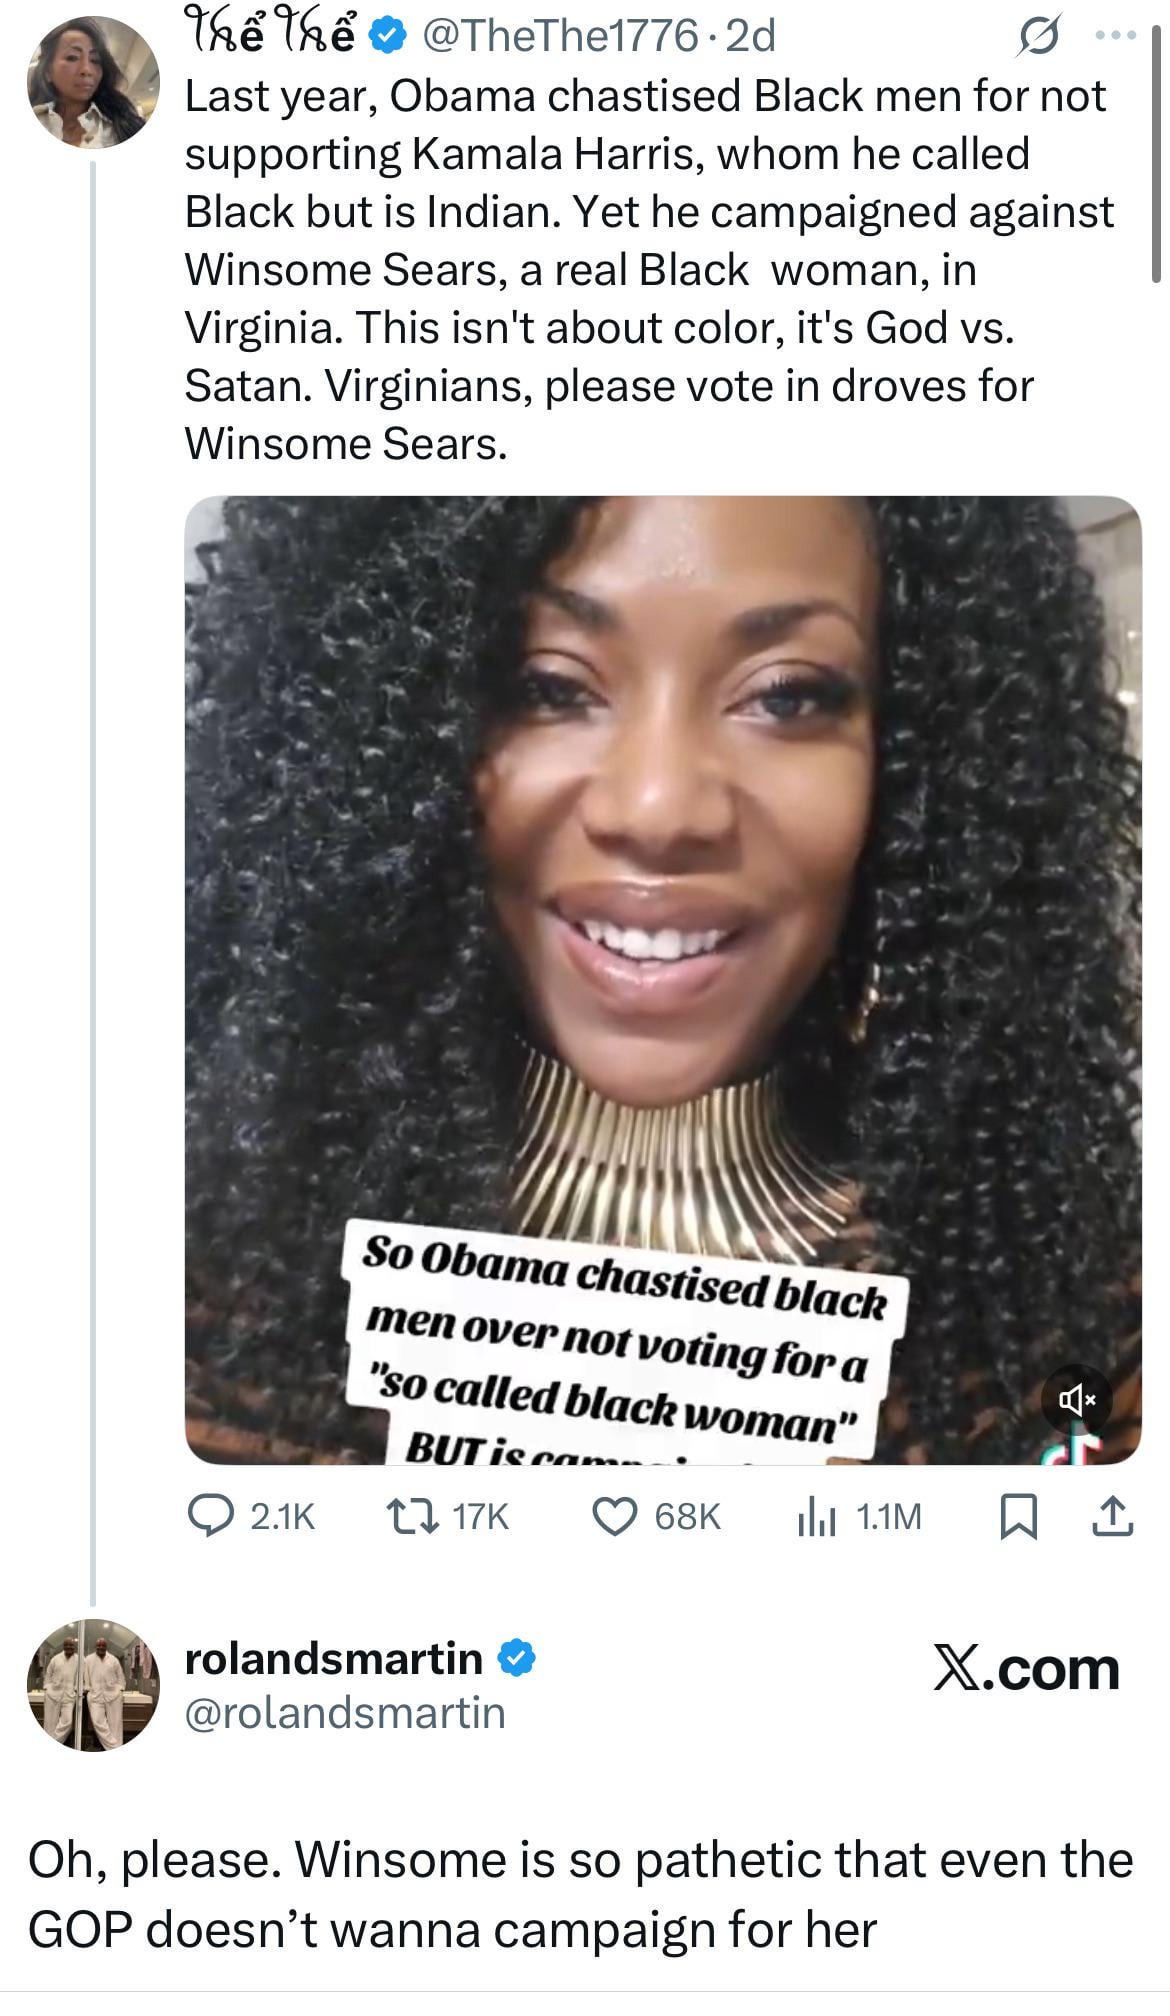This screenshot has width=1170, height=2016.
Task: Open the rolandsmartin display name
Action: (x=334, y=1659)
